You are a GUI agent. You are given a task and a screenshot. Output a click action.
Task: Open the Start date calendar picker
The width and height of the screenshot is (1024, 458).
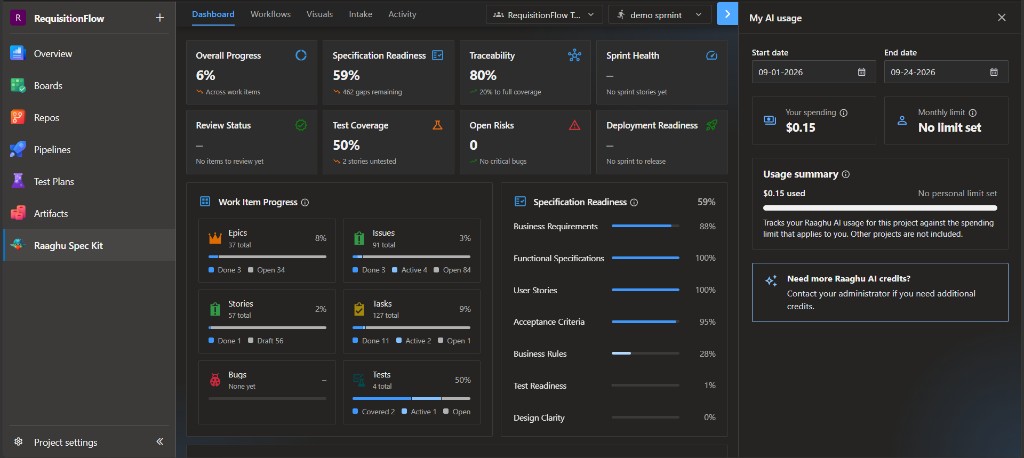[x=861, y=72]
